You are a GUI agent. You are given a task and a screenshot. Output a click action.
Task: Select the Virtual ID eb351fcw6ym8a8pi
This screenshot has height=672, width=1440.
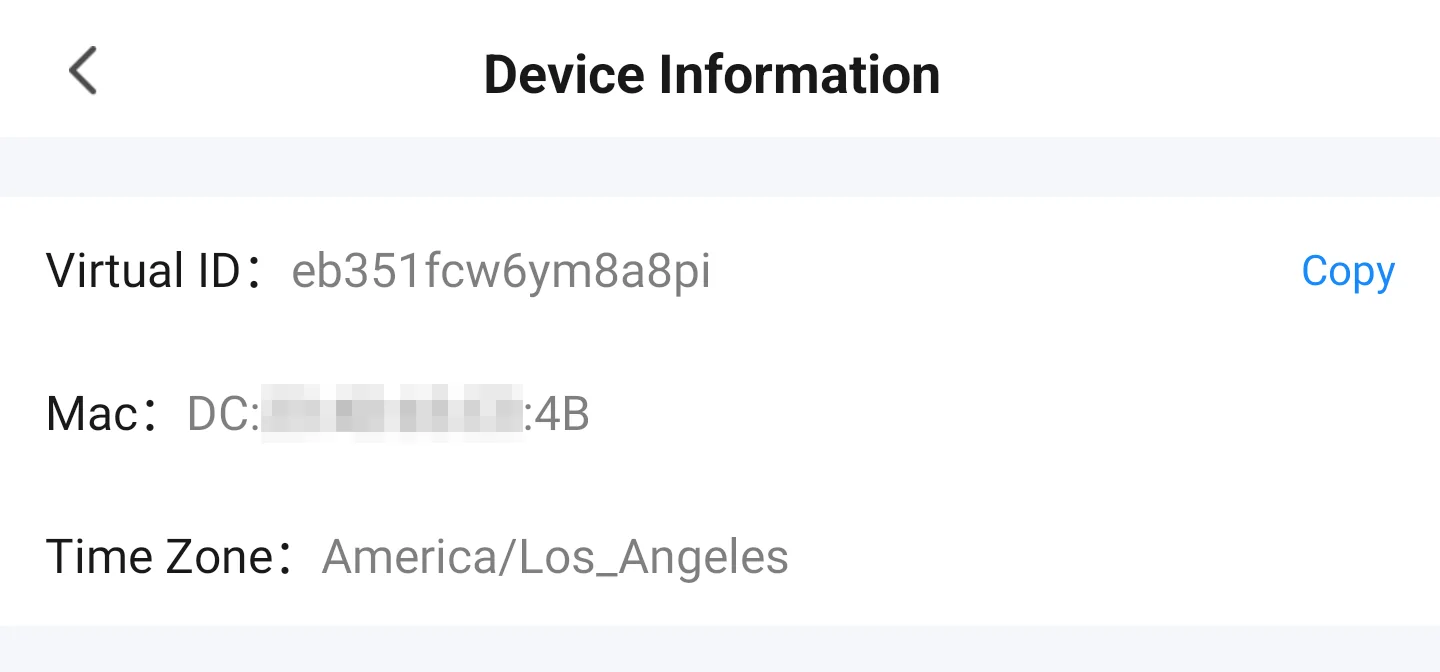point(500,270)
